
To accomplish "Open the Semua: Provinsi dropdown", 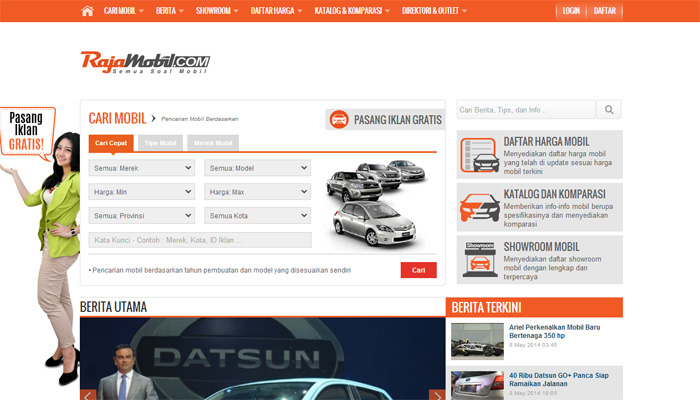I will (142, 216).
